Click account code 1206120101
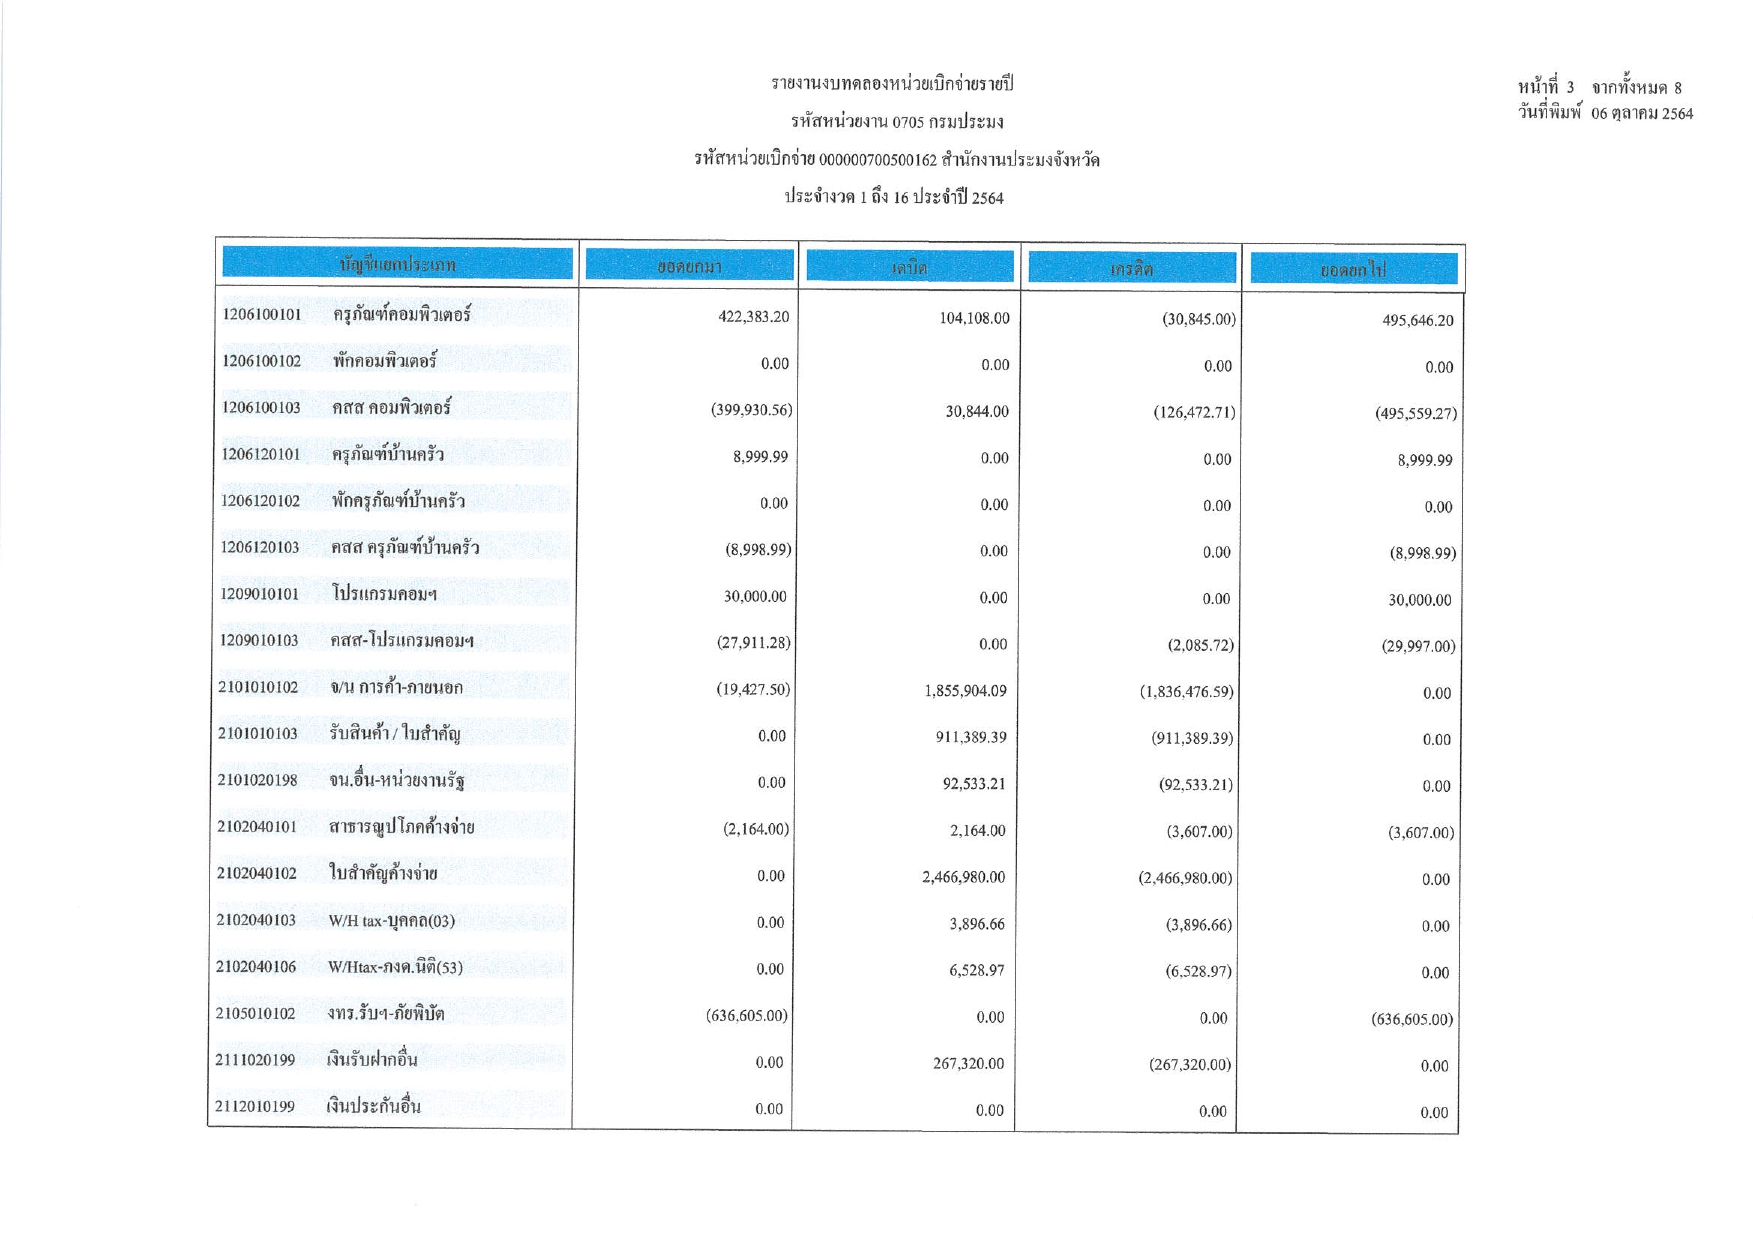Viewport: 1753px width, 1240px height. [x=261, y=454]
